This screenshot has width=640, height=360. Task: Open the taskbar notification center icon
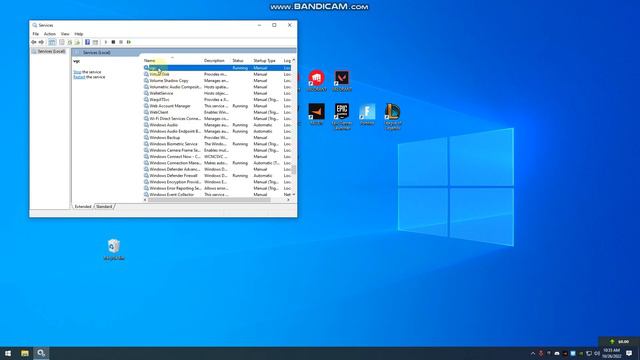click(x=629, y=353)
